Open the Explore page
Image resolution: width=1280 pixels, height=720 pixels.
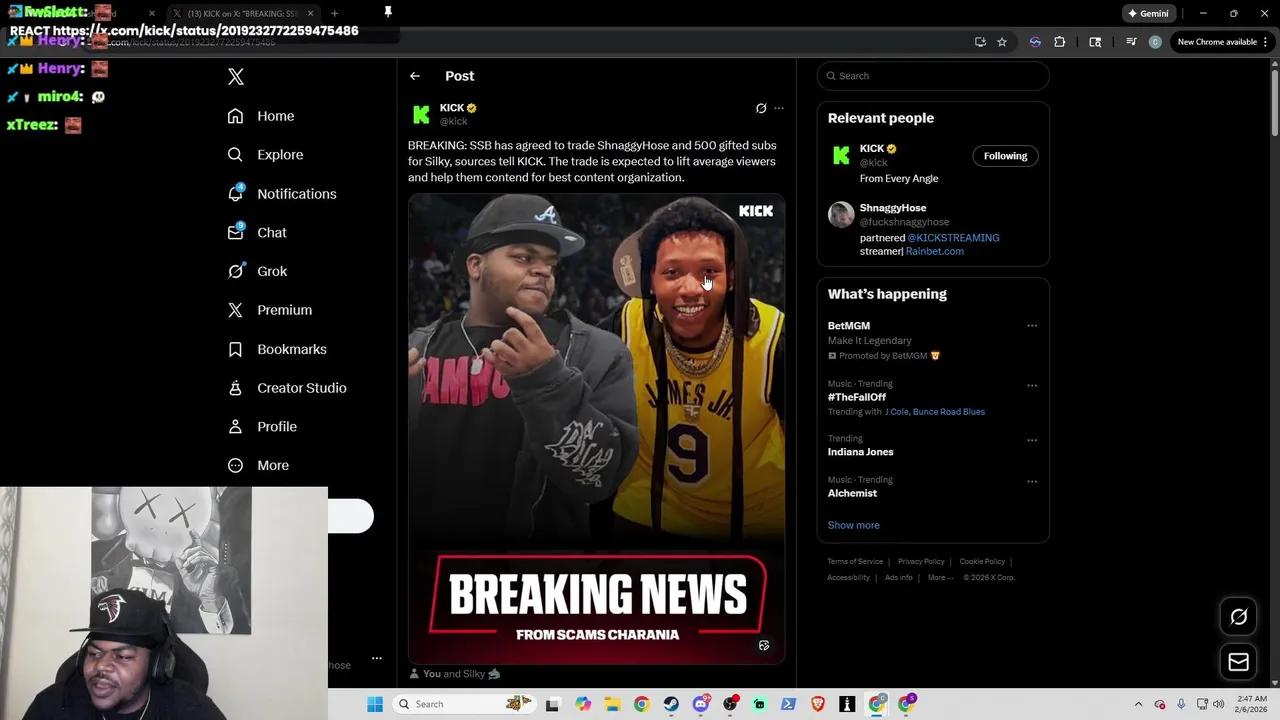coord(265,155)
